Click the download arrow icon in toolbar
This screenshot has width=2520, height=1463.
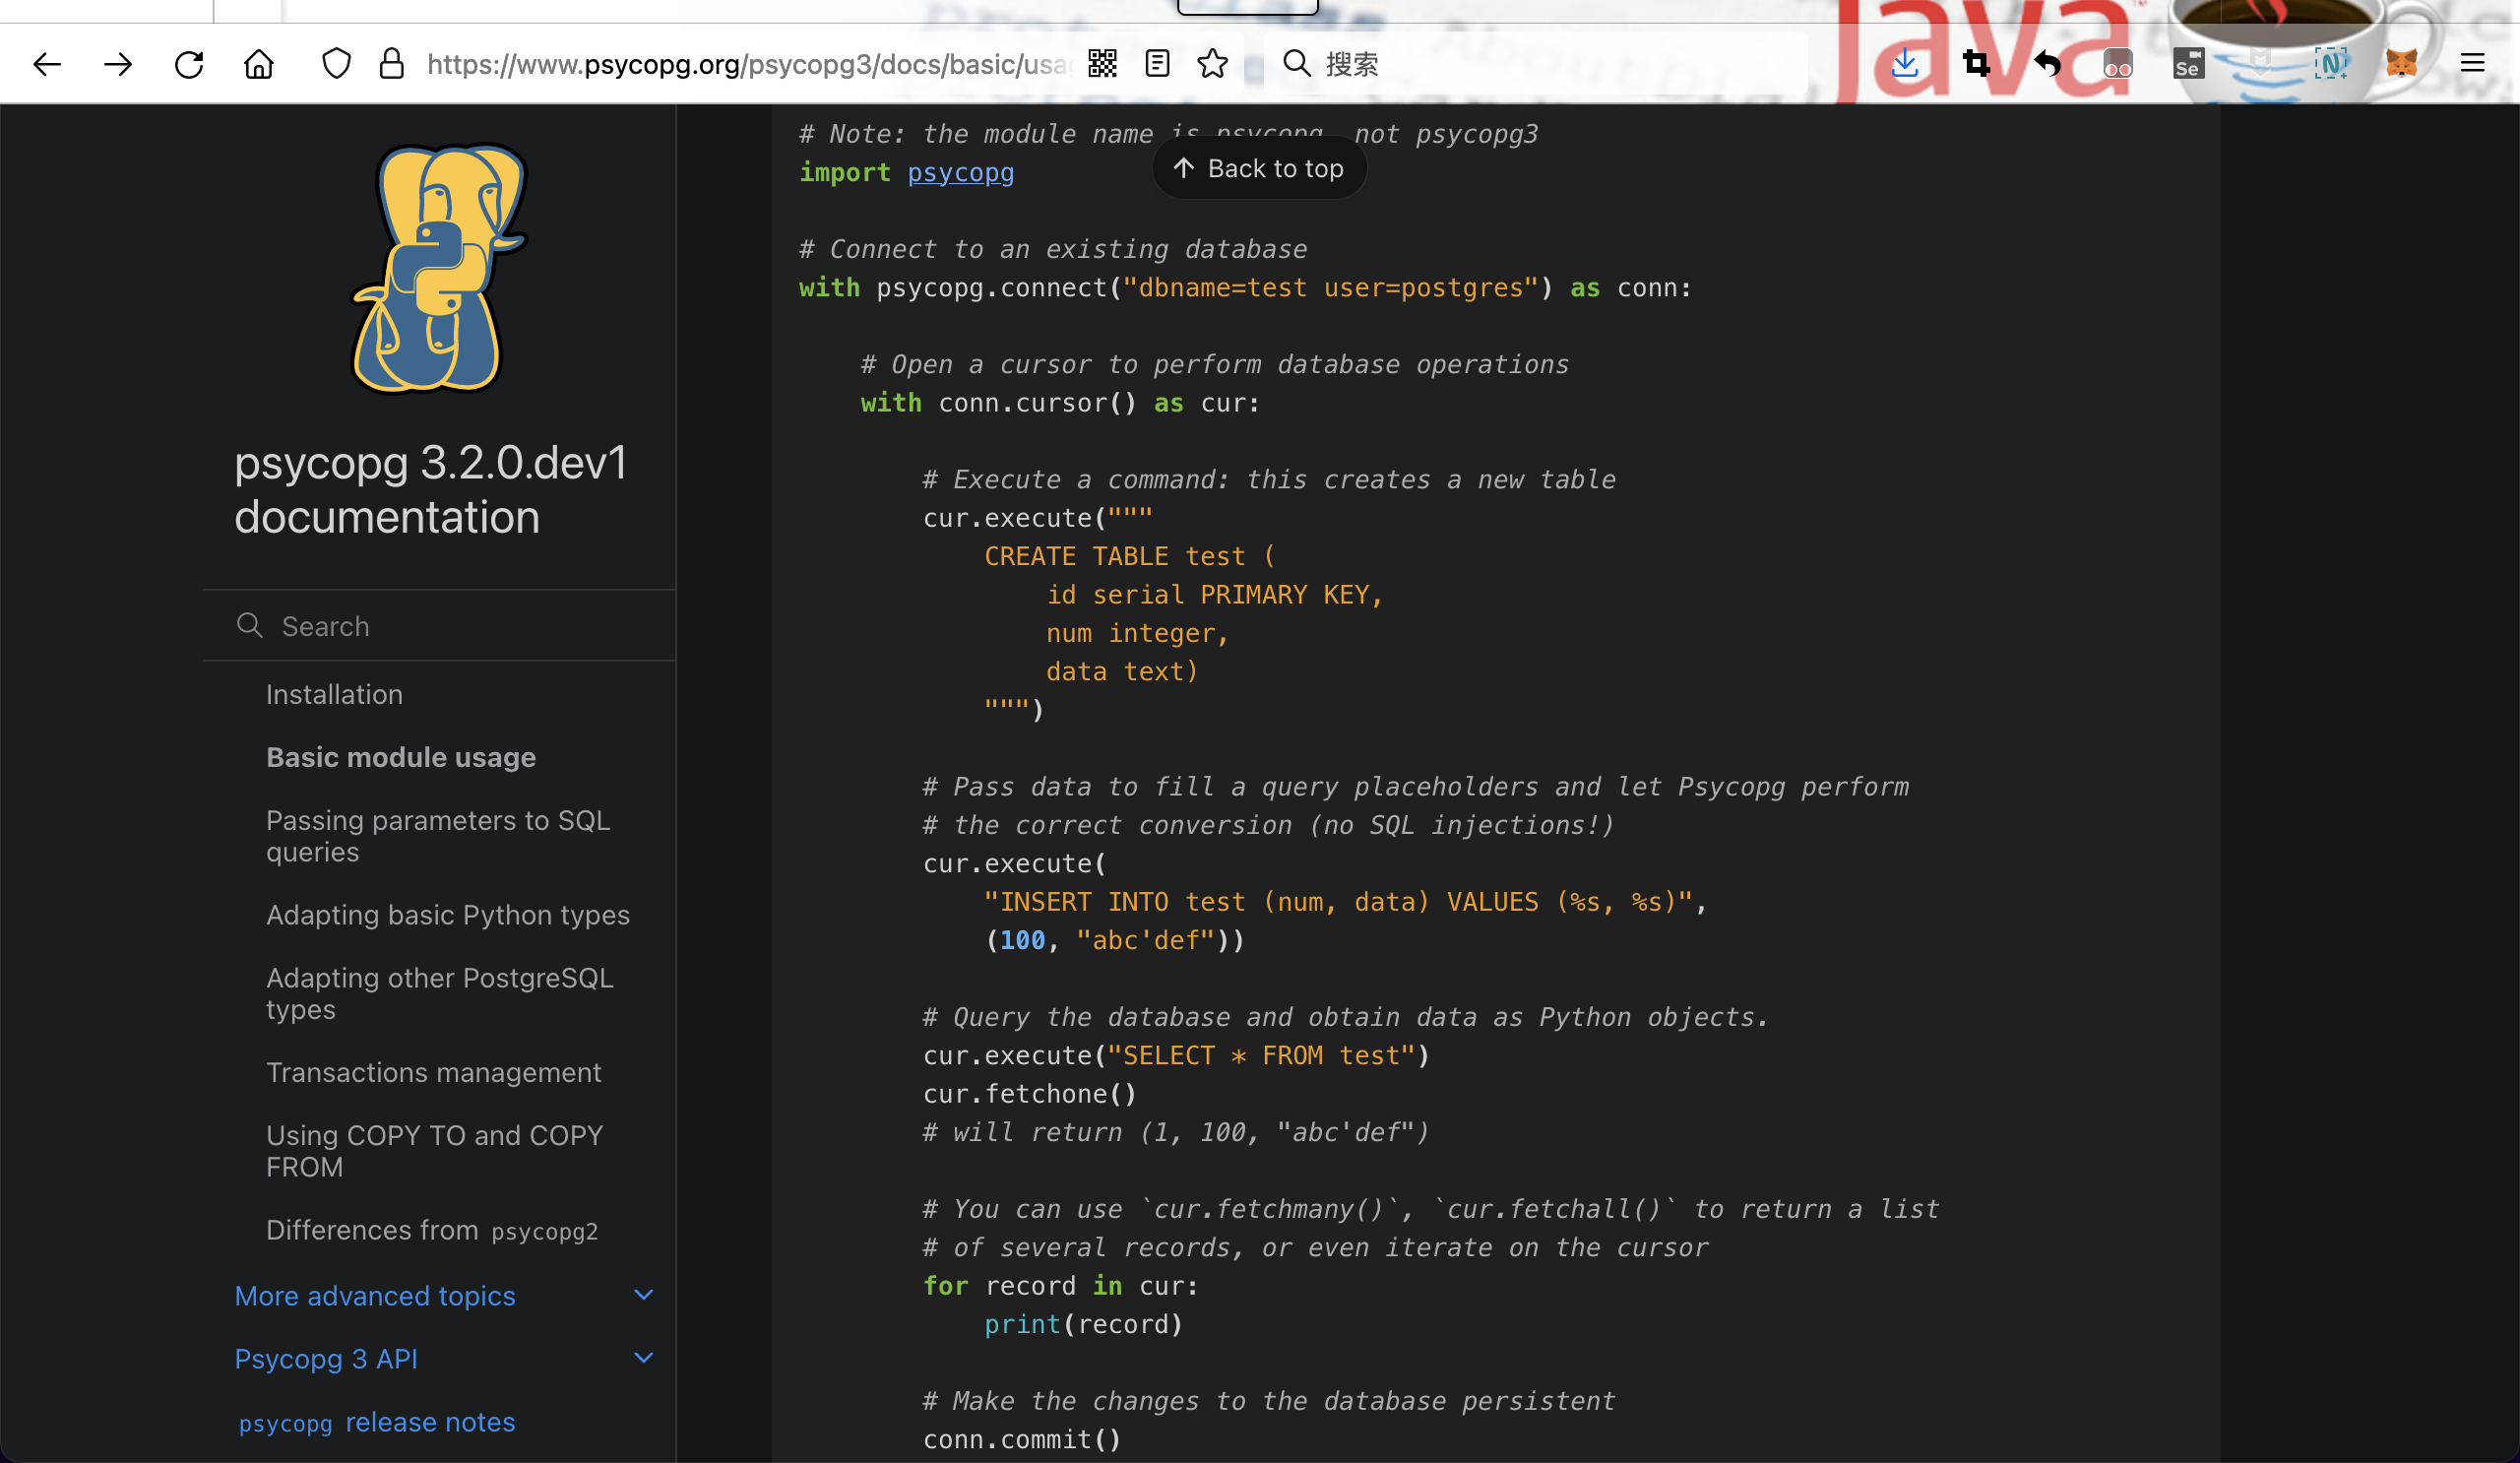(1905, 64)
